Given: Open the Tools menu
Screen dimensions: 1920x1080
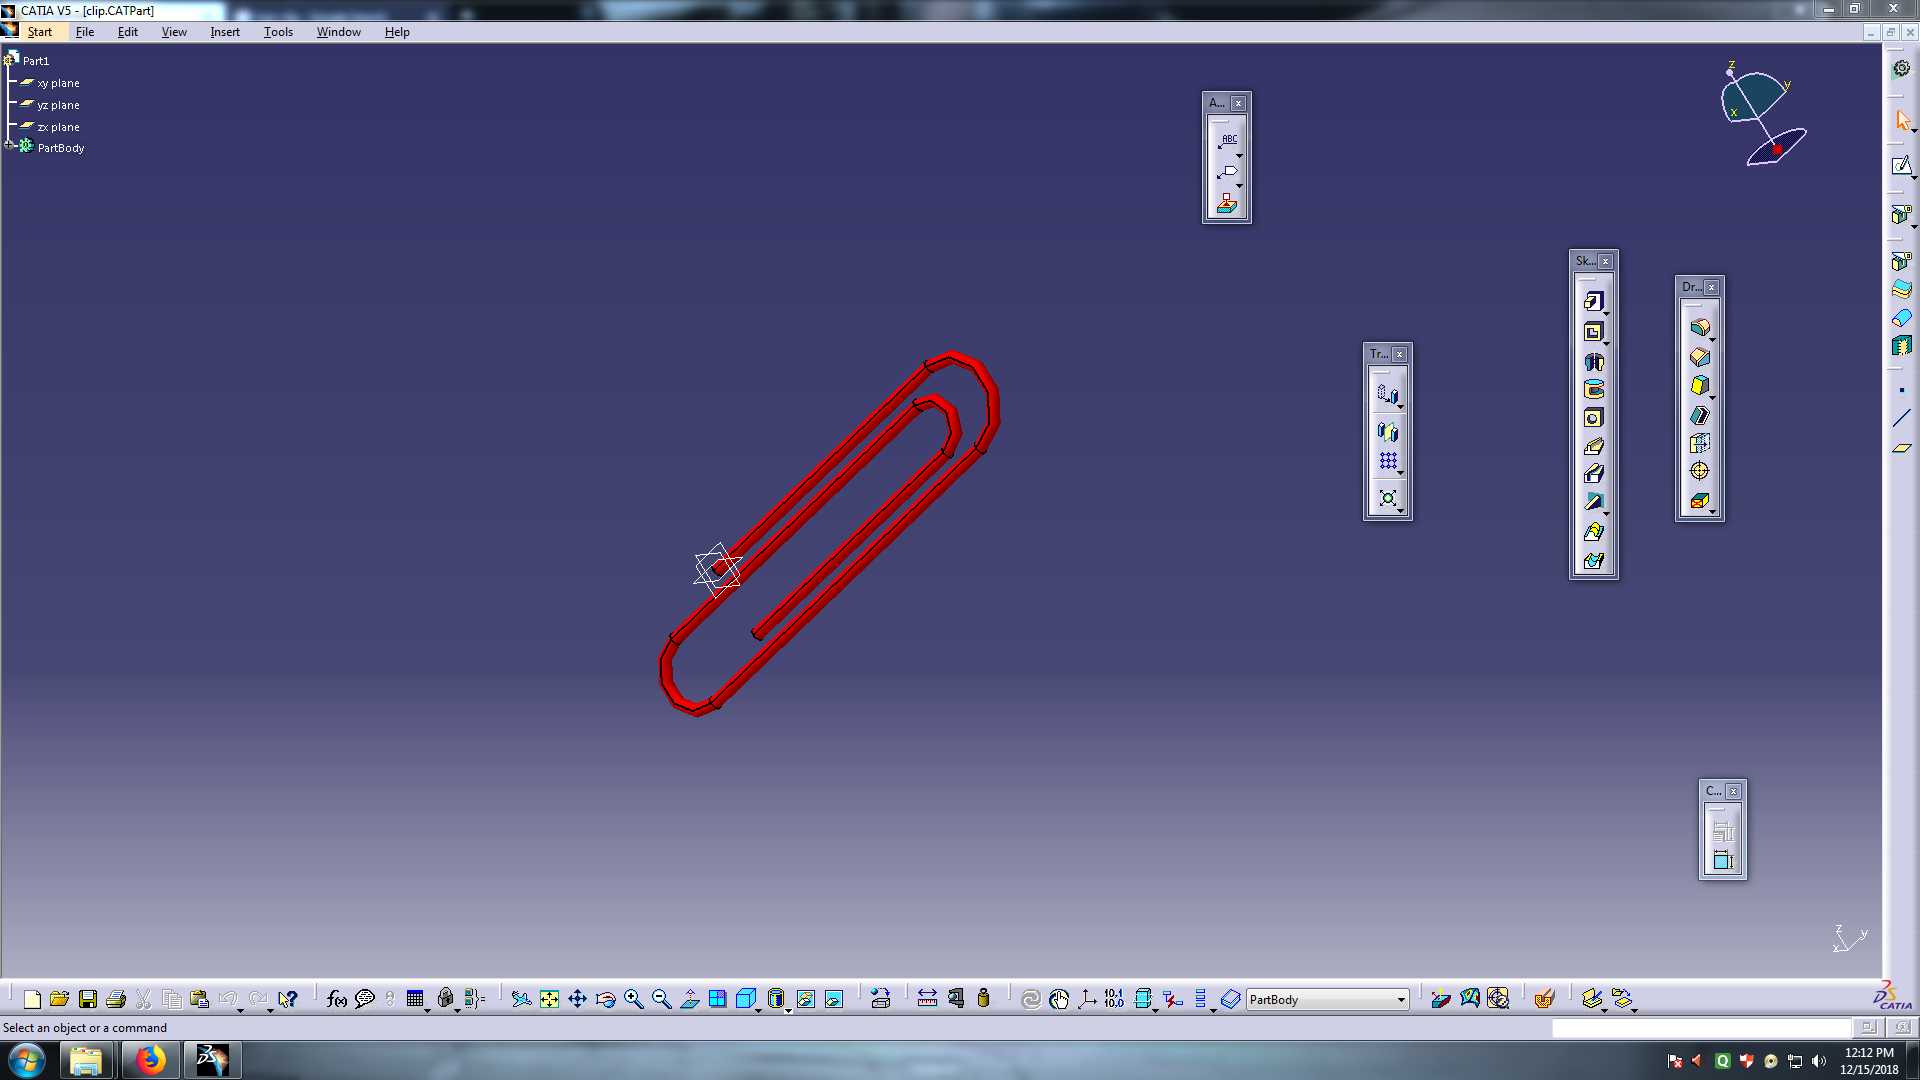Looking at the screenshot, I should (278, 32).
